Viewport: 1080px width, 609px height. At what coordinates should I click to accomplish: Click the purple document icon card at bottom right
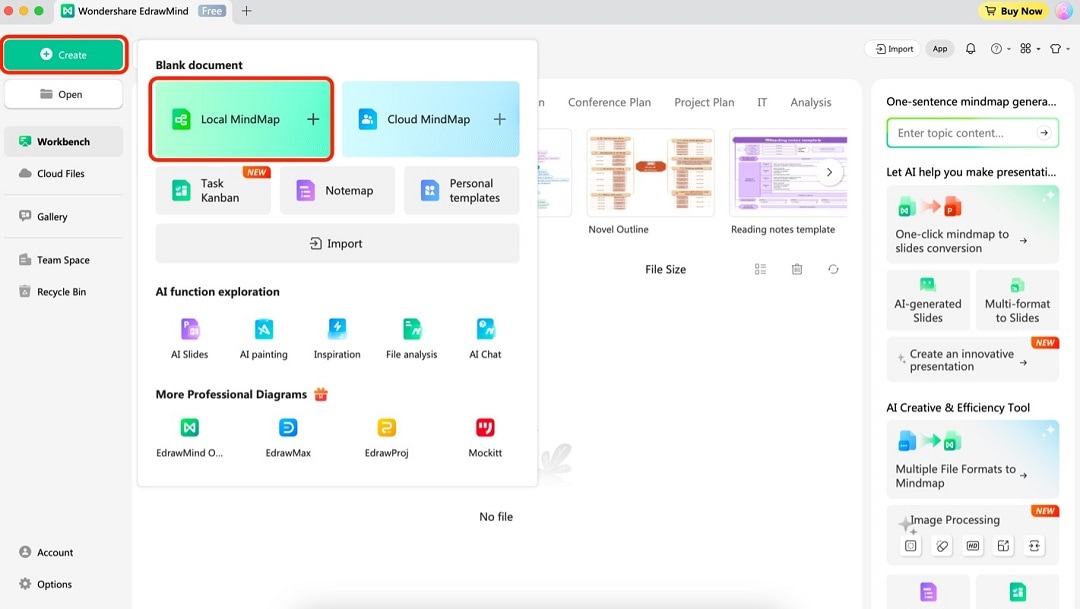[928, 592]
